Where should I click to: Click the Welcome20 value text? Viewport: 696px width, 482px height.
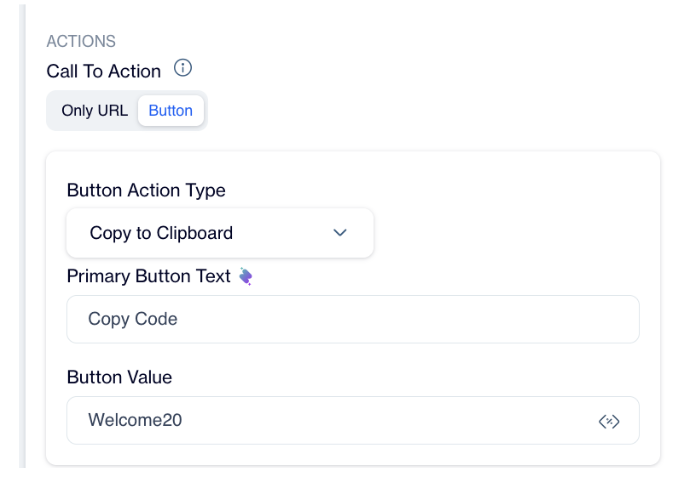[x=135, y=421]
